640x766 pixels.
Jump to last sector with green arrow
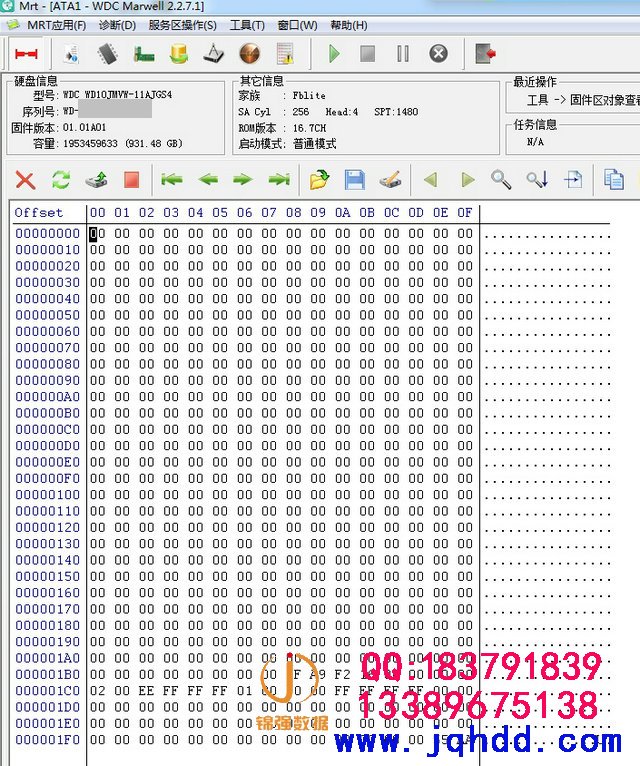279,180
